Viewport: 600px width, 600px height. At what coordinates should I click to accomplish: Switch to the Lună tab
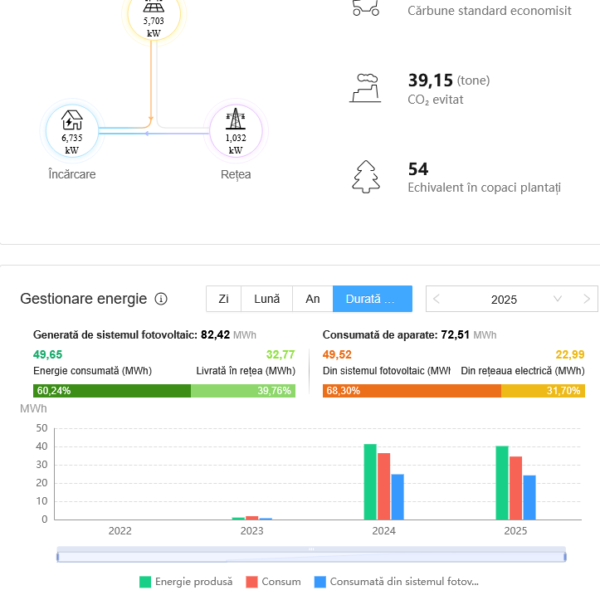267,299
